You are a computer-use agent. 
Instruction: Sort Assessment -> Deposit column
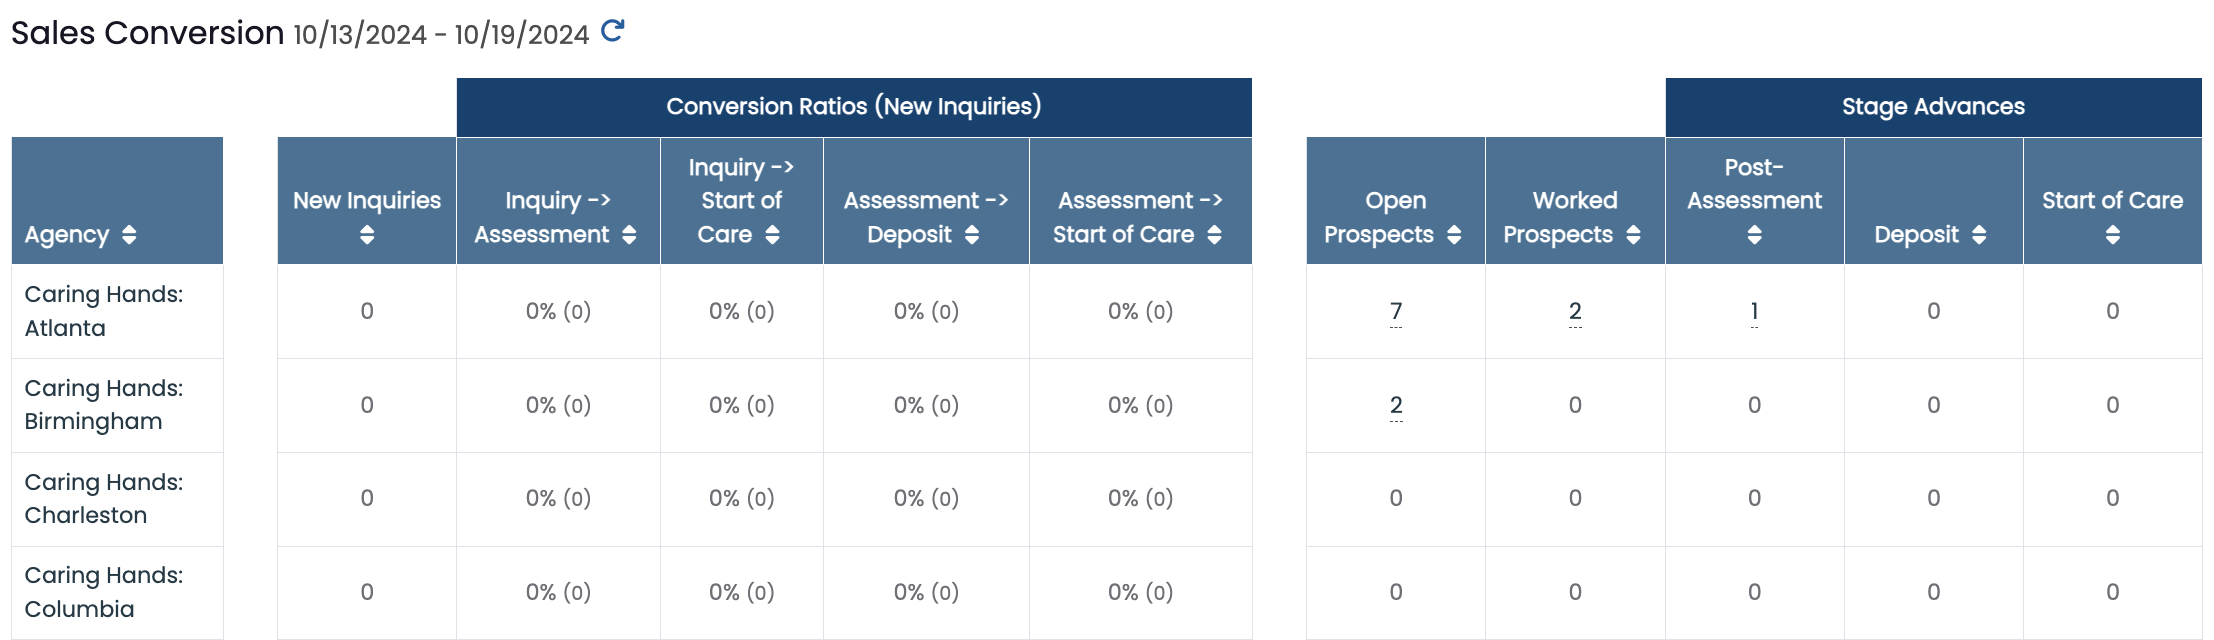pyautogui.click(x=972, y=235)
